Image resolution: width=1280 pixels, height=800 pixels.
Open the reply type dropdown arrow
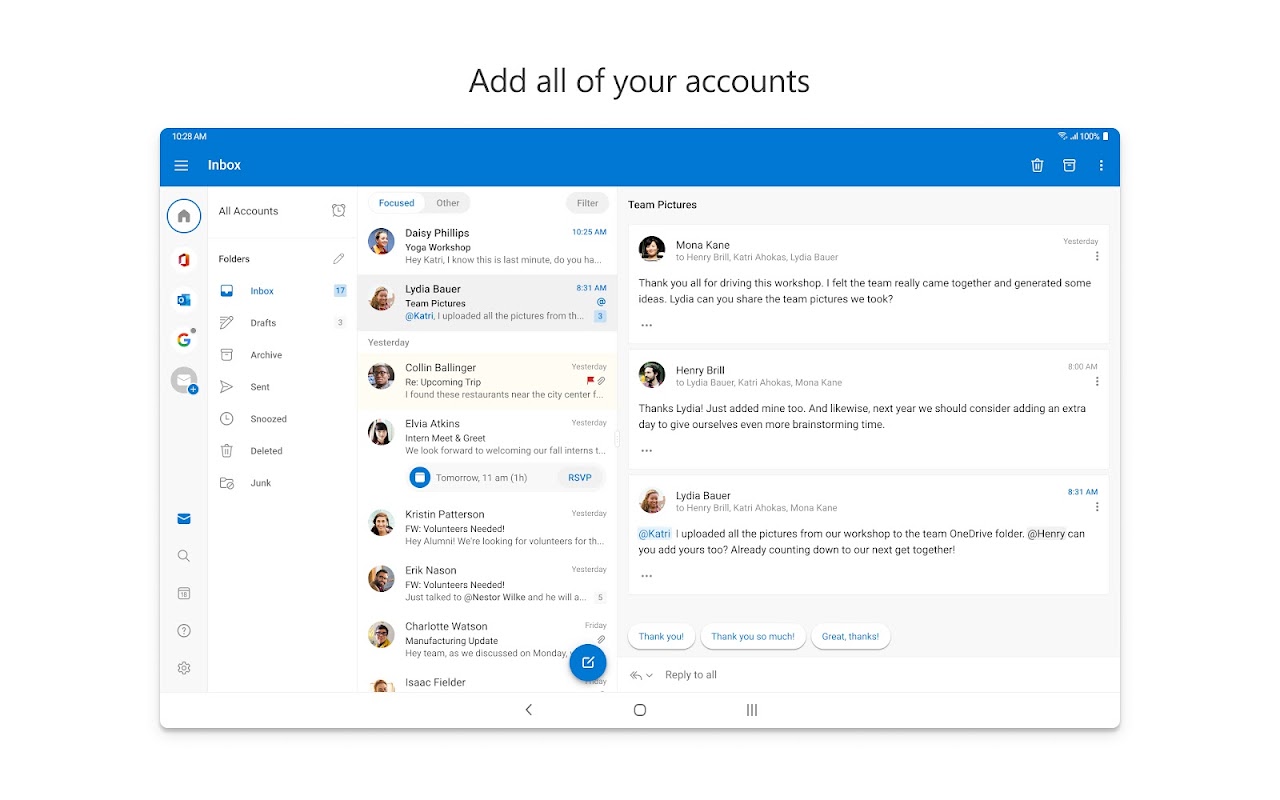point(649,676)
